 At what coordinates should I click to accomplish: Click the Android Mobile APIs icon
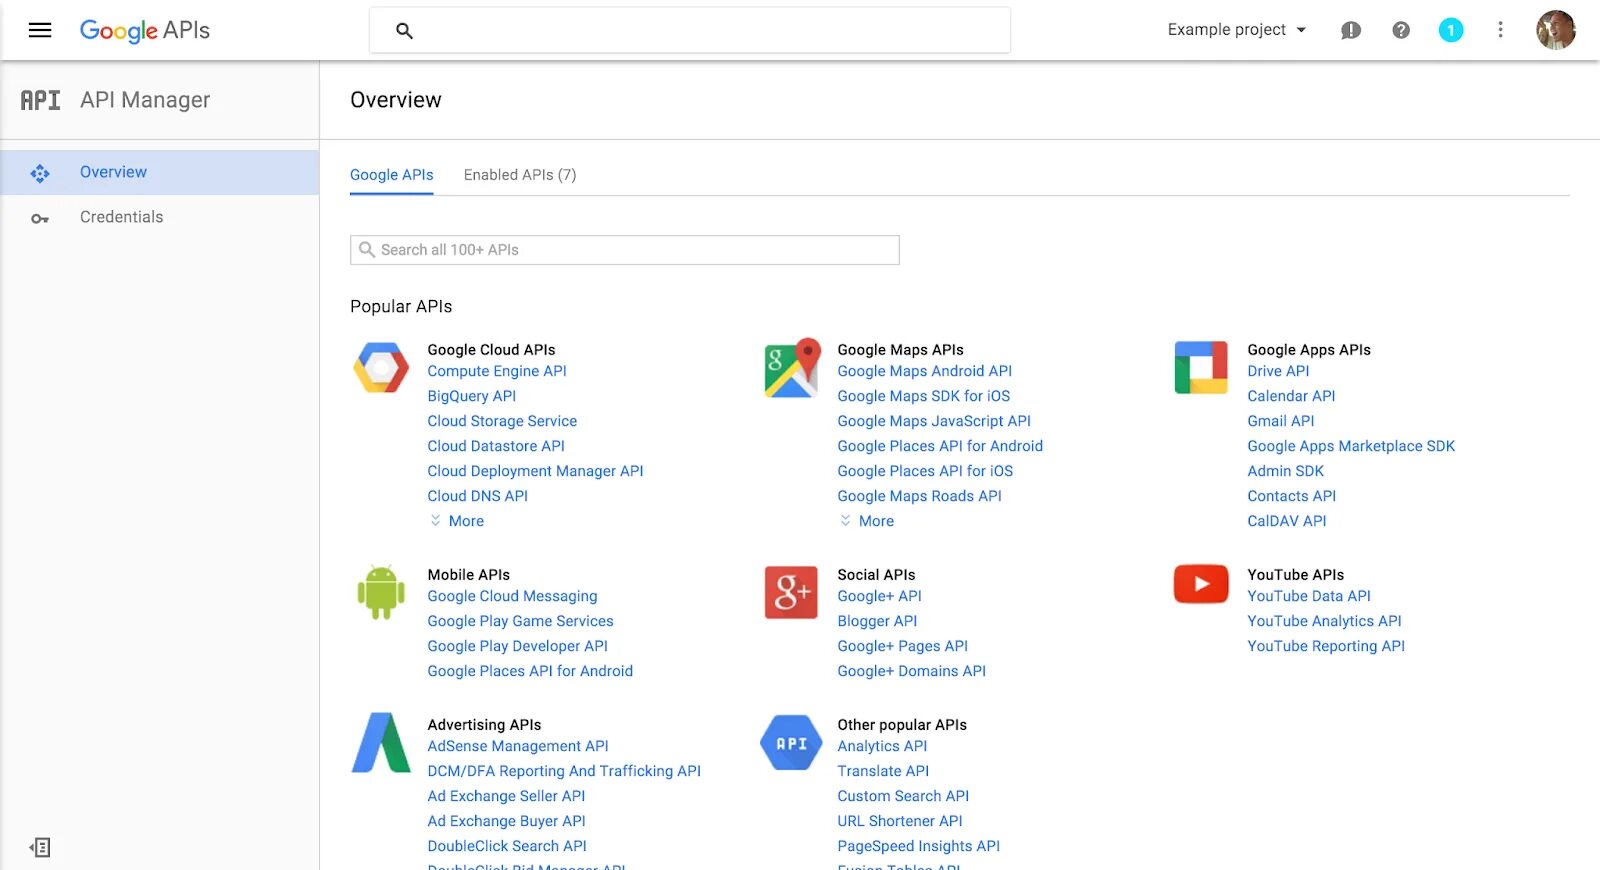pos(381,592)
